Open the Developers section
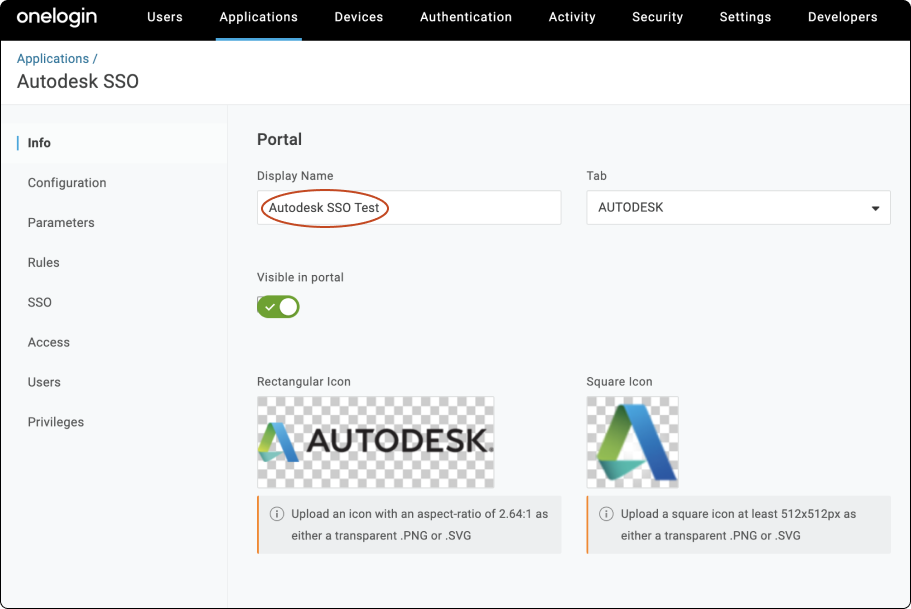This screenshot has width=911, height=609. pos(842,17)
